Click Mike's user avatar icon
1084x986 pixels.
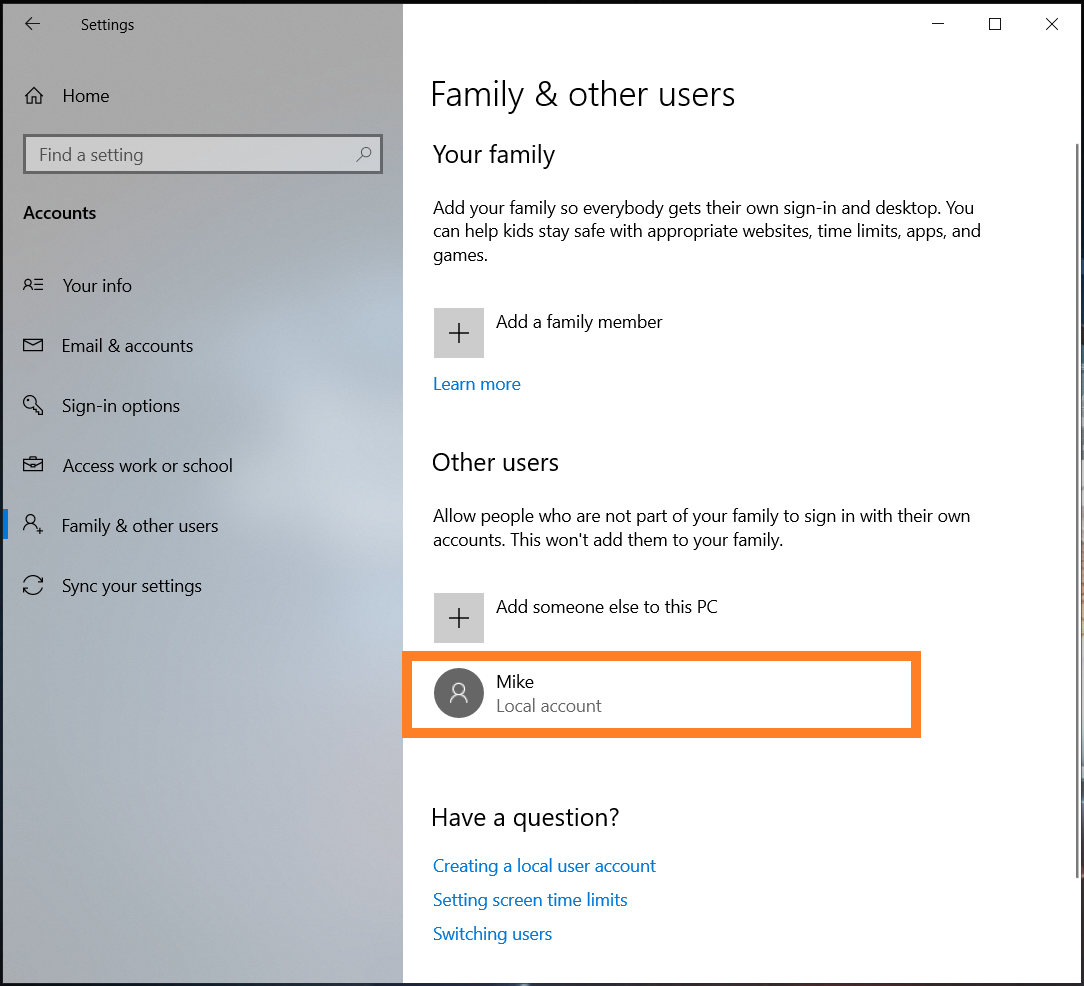click(458, 693)
